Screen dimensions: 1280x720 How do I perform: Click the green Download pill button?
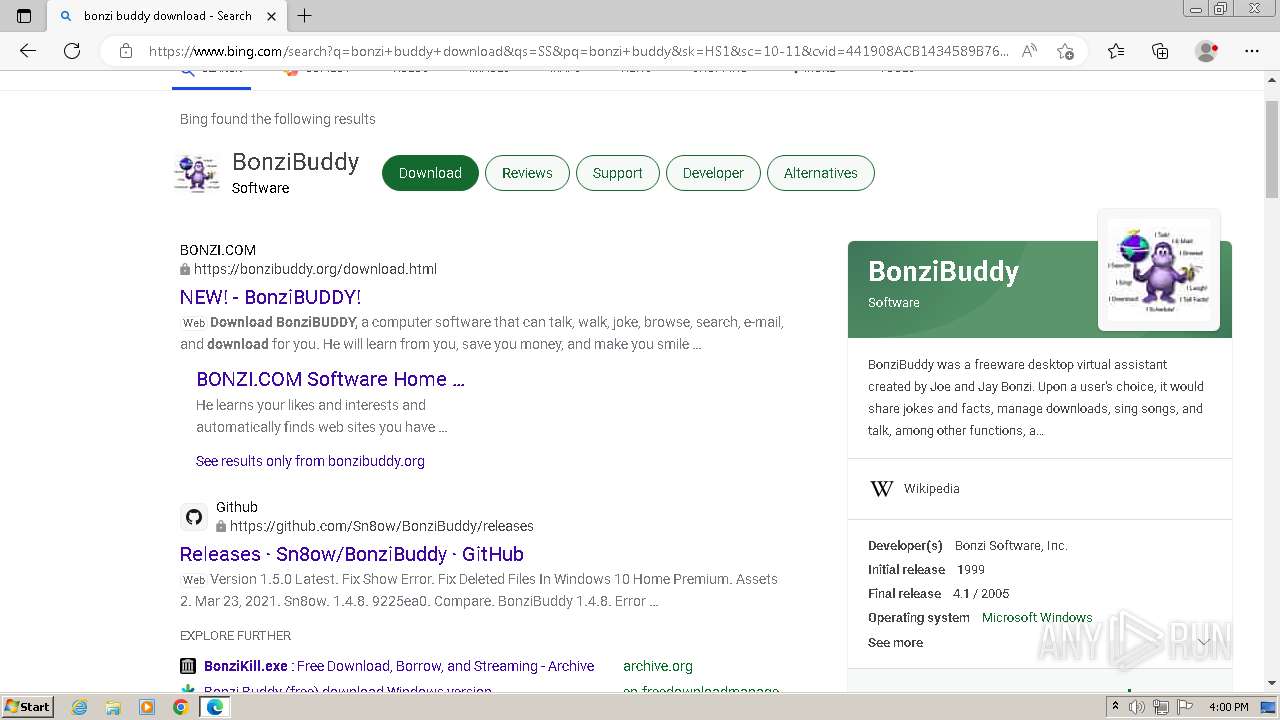430,173
